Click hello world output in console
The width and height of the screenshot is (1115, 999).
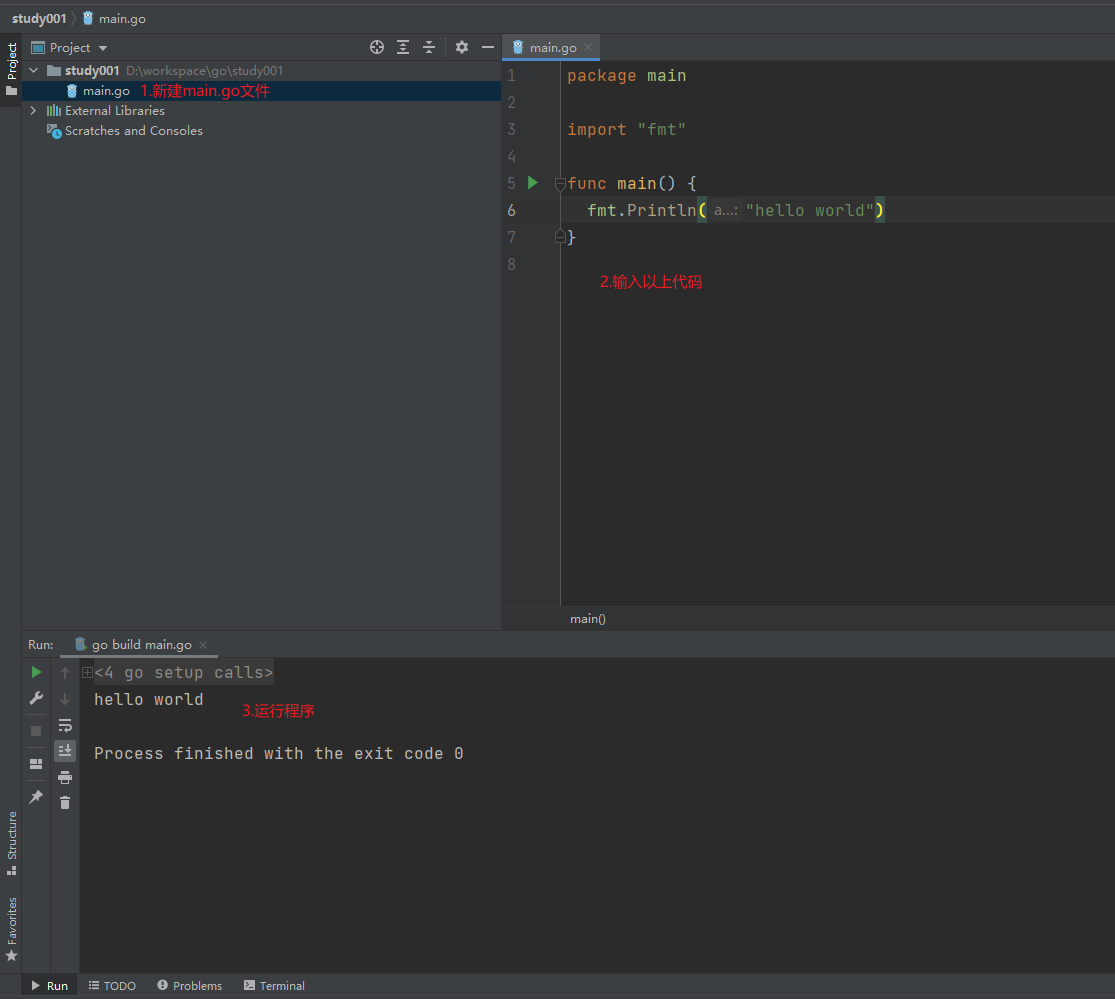coord(149,700)
